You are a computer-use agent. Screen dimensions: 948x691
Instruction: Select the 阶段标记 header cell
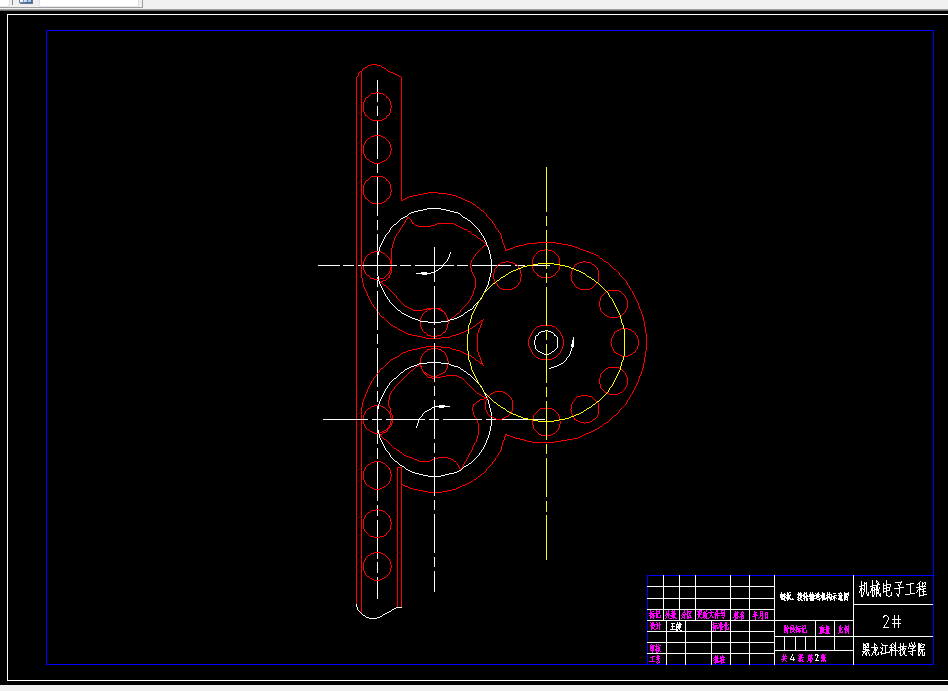click(x=795, y=629)
